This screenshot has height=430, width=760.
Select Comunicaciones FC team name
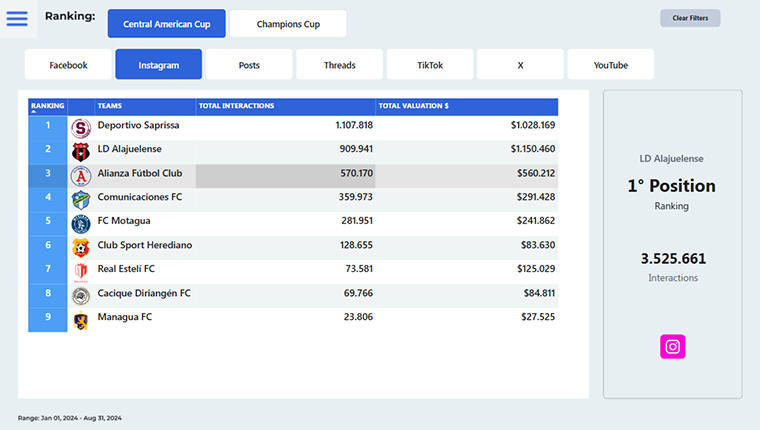[x=140, y=197]
